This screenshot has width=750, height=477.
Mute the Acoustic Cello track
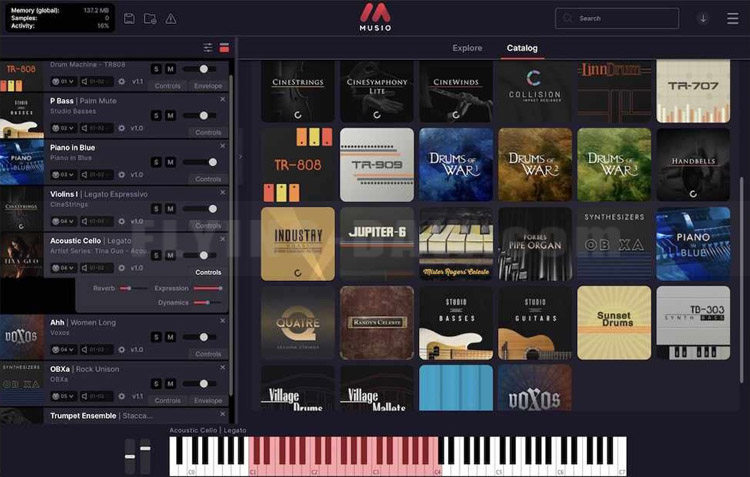click(170, 255)
